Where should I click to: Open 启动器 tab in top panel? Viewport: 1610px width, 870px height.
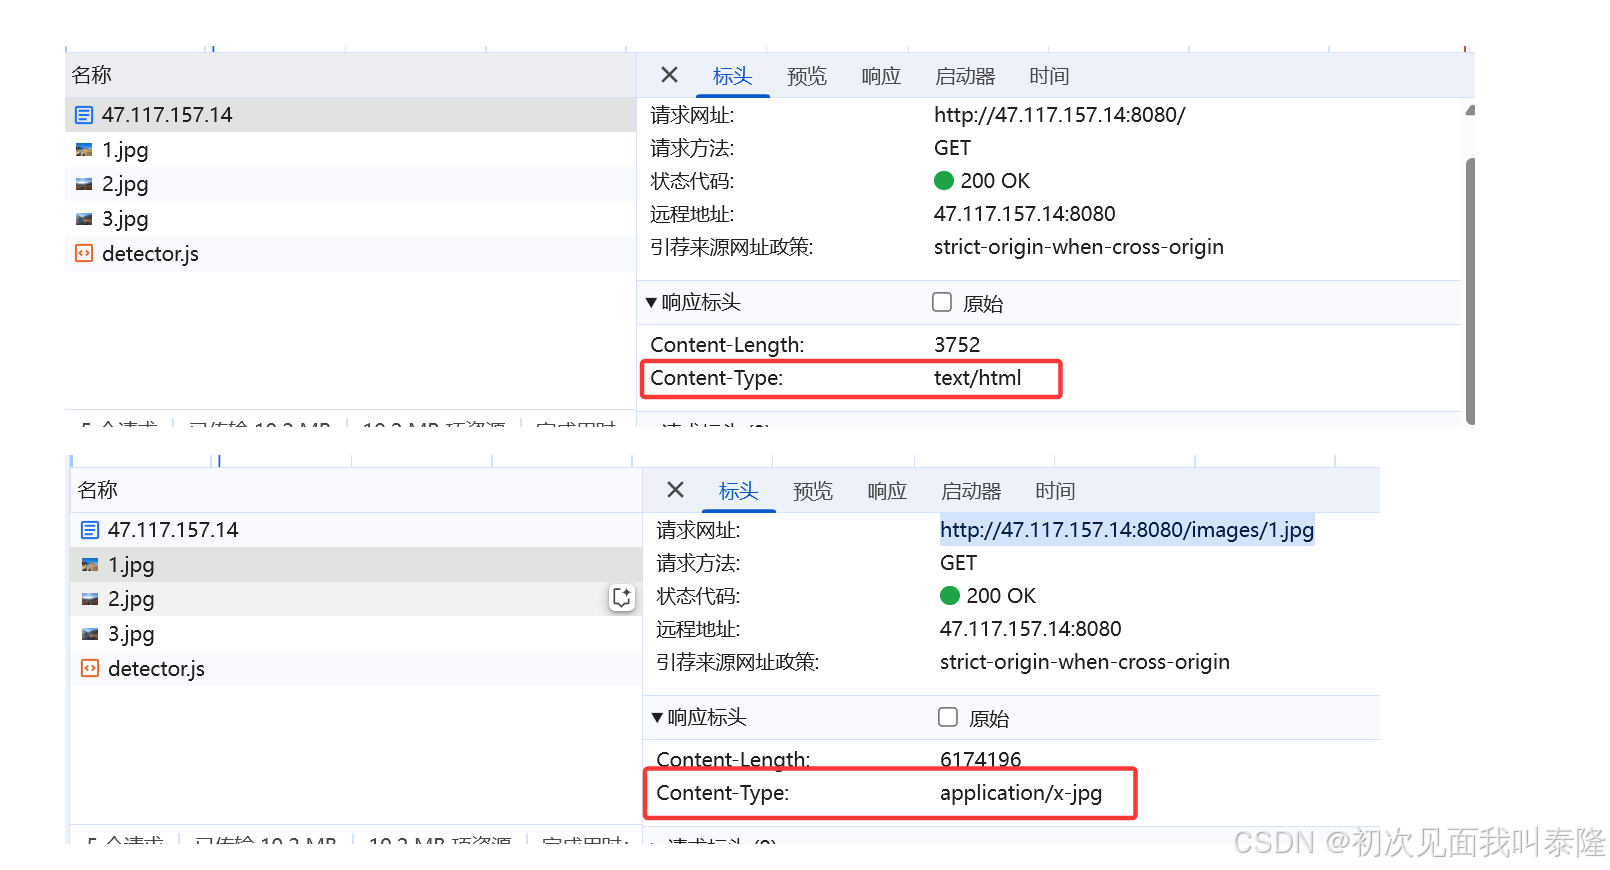pyautogui.click(x=965, y=76)
